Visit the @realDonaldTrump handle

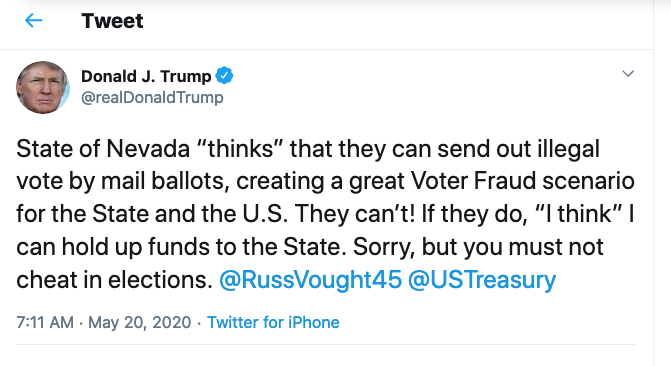click(x=152, y=98)
